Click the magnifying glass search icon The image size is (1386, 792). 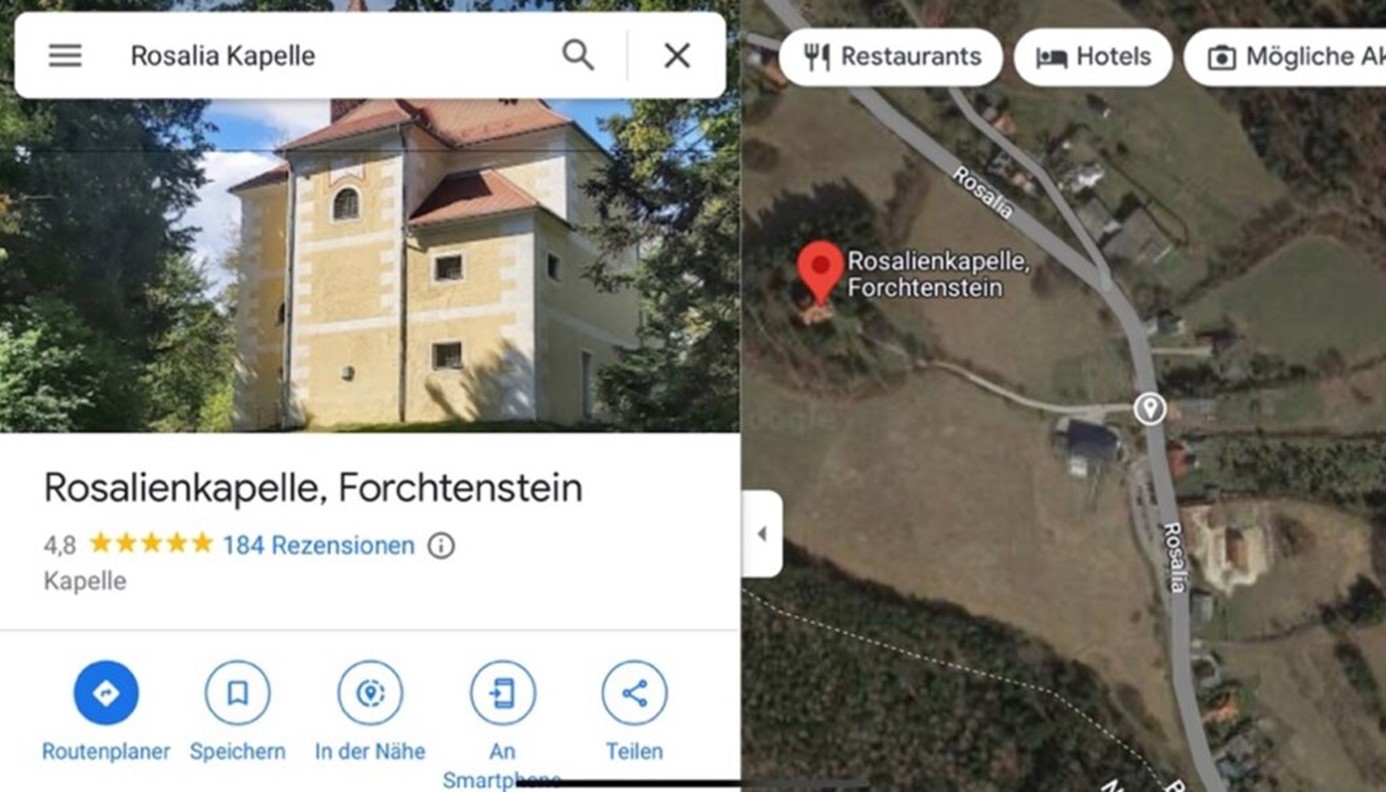click(578, 55)
